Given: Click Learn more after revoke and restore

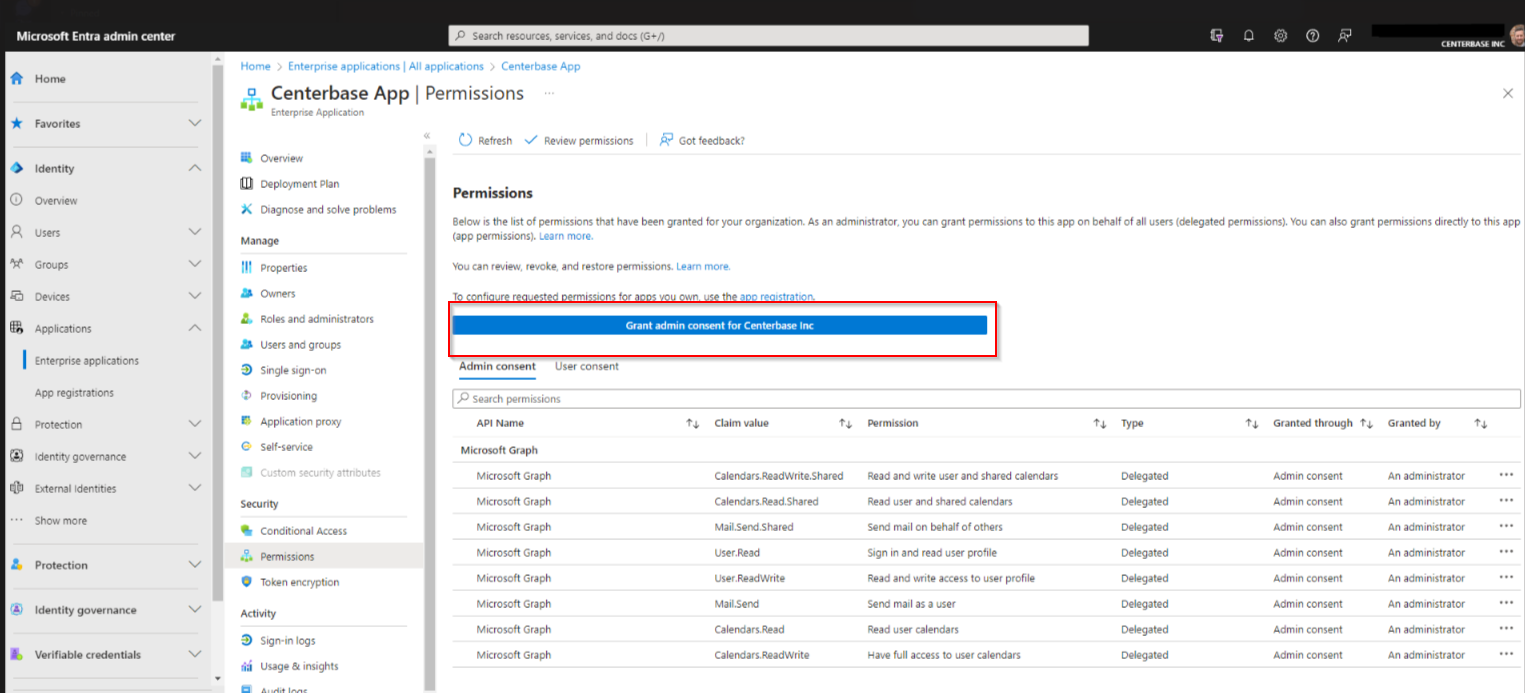Looking at the screenshot, I should tap(703, 267).
